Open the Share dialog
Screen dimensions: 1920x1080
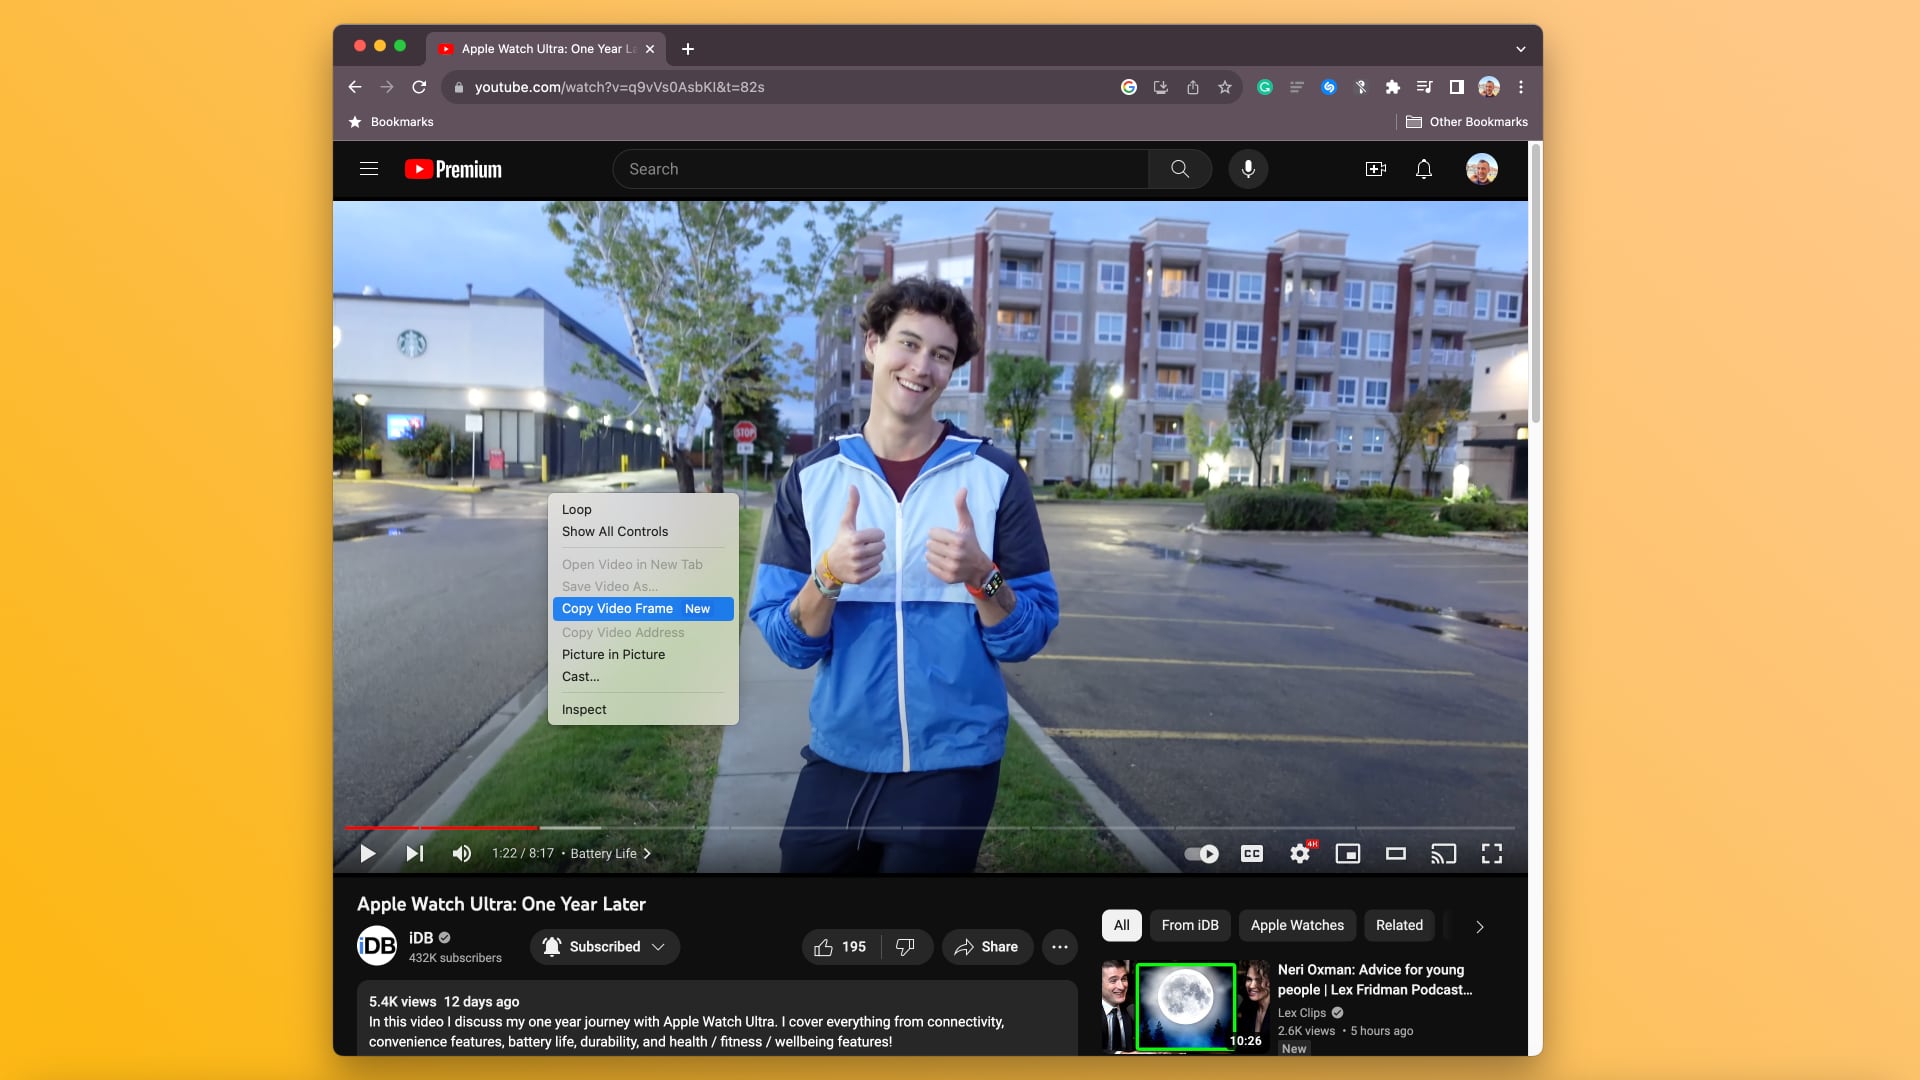point(987,946)
